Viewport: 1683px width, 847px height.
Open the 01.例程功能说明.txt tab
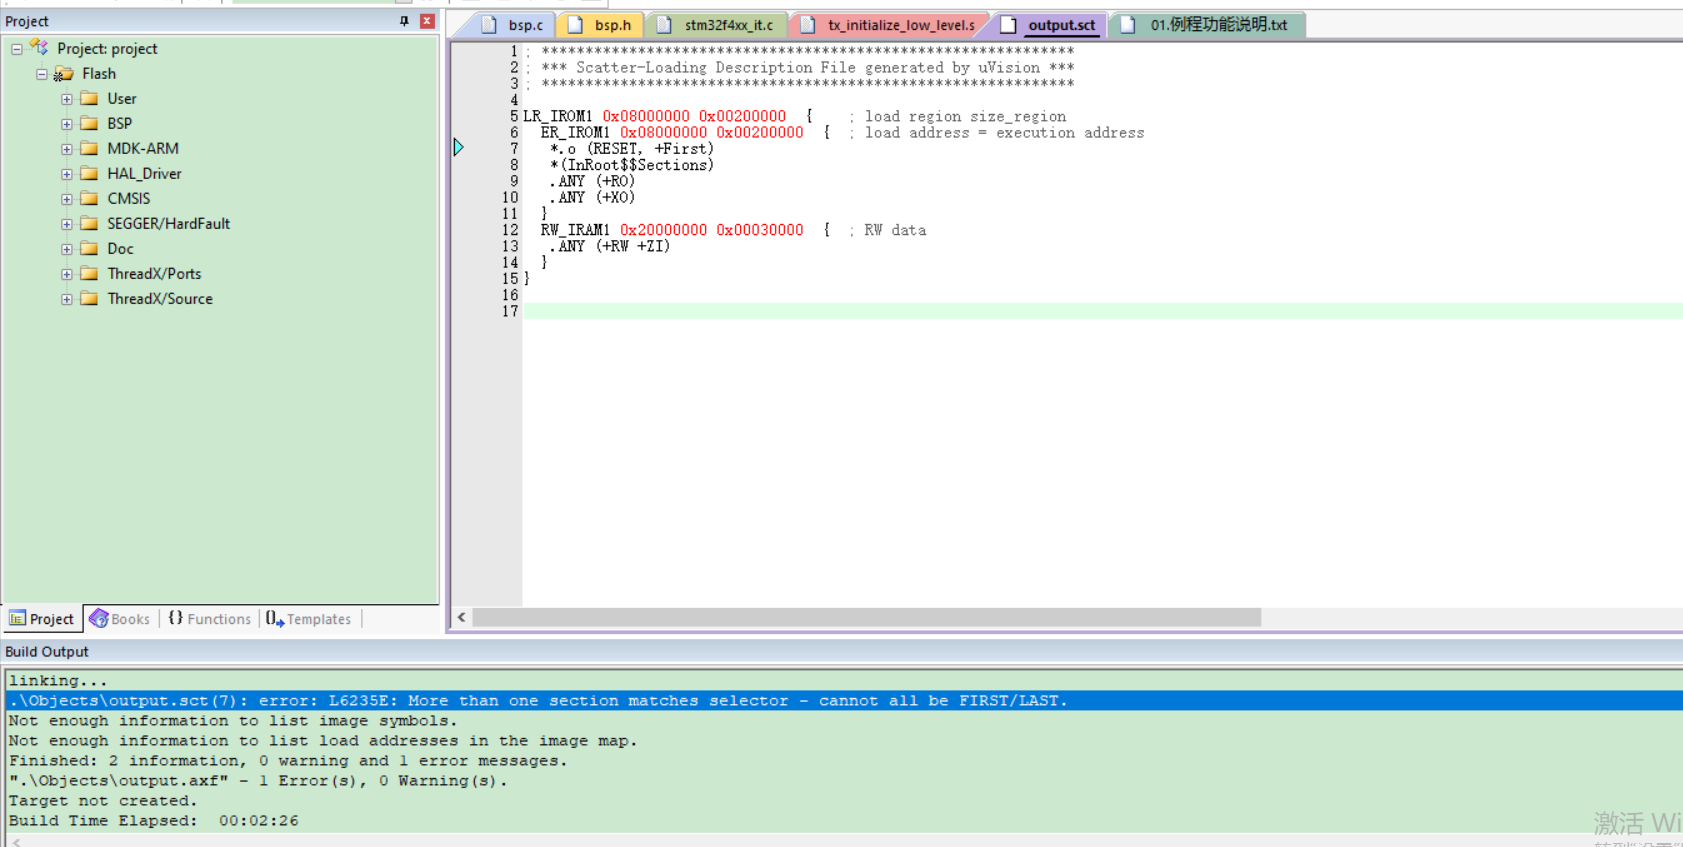(x=1206, y=25)
